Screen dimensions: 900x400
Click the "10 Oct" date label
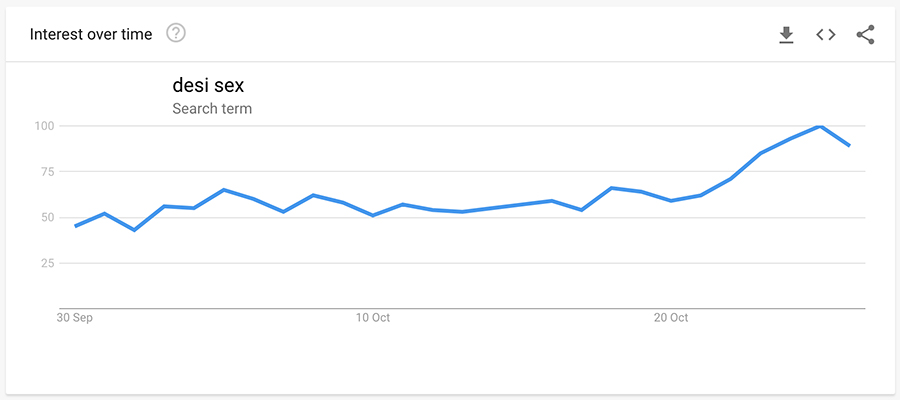point(373,318)
